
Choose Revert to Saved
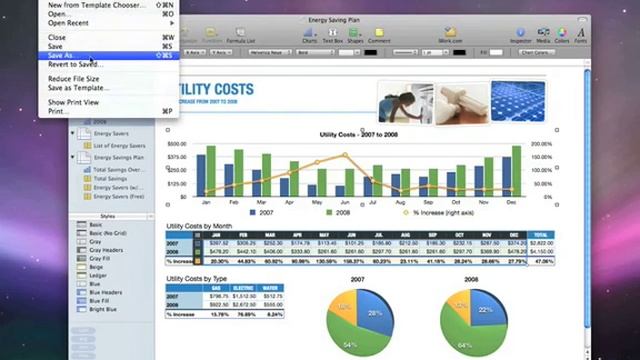tap(109, 64)
